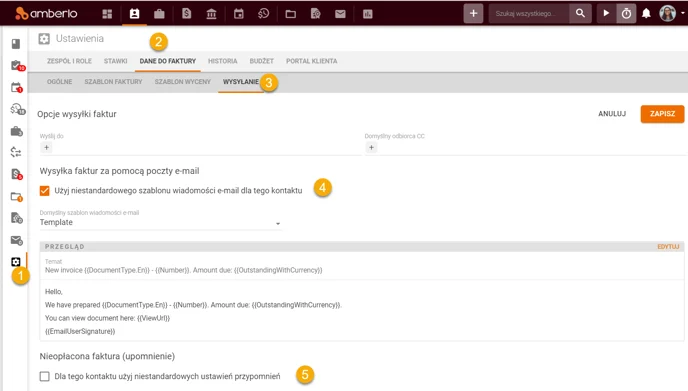688x391 pixels.
Task: Click the ANULUJ button
Action: tap(612, 114)
